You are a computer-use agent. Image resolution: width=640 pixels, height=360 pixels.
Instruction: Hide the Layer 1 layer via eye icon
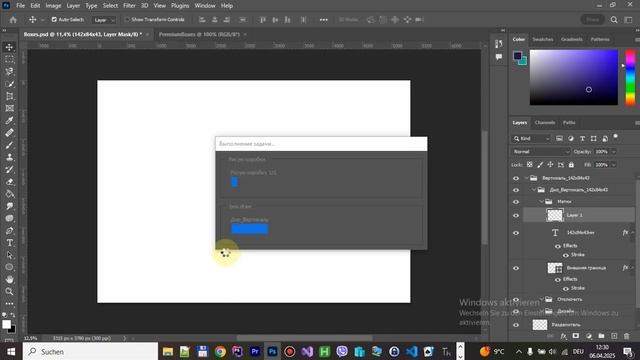click(516, 215)
